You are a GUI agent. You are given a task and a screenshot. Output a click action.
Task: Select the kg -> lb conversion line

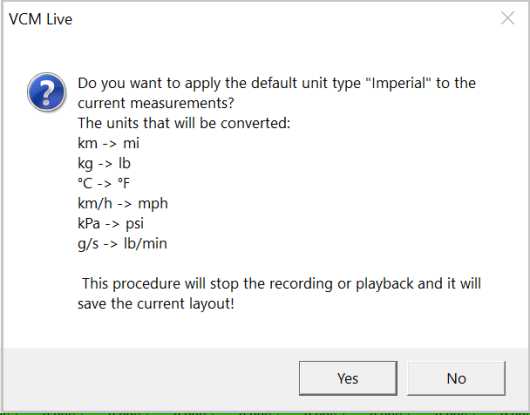pyautogui.click(x=104, y=163)
